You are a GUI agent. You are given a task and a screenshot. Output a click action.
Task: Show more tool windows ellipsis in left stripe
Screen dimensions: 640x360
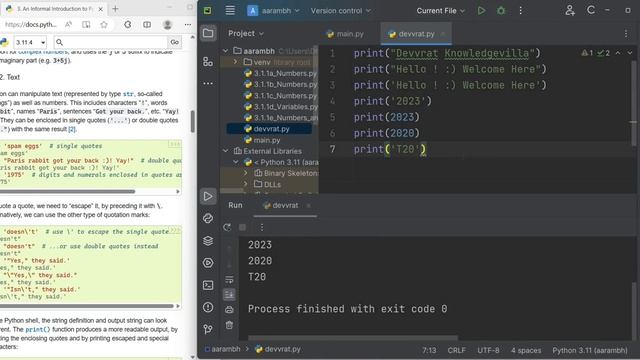pyautogui.click(x=208, y=83)
